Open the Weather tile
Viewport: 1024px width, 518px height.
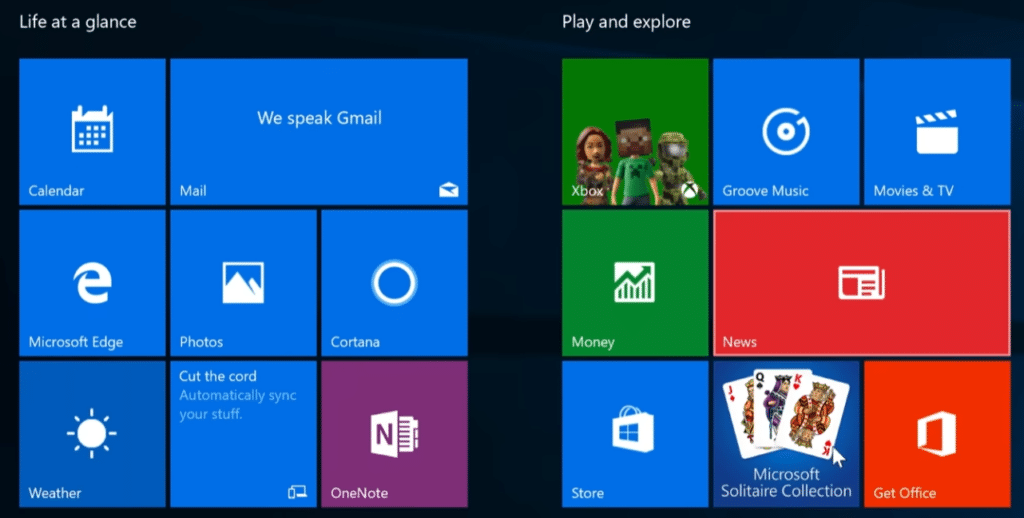click(x=92, y=434)
